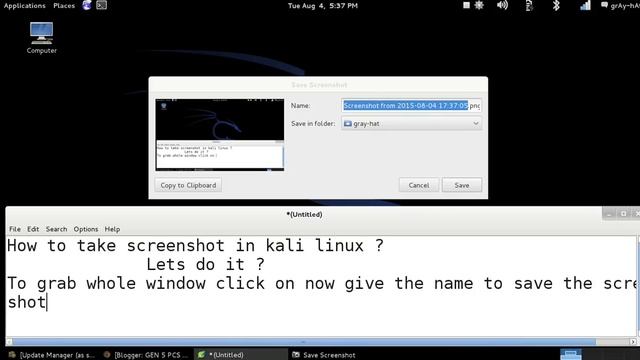The image size is (640, 360).
Task: Expand the Save in folder gray-hat dropdown
Action: pos(411,124)
